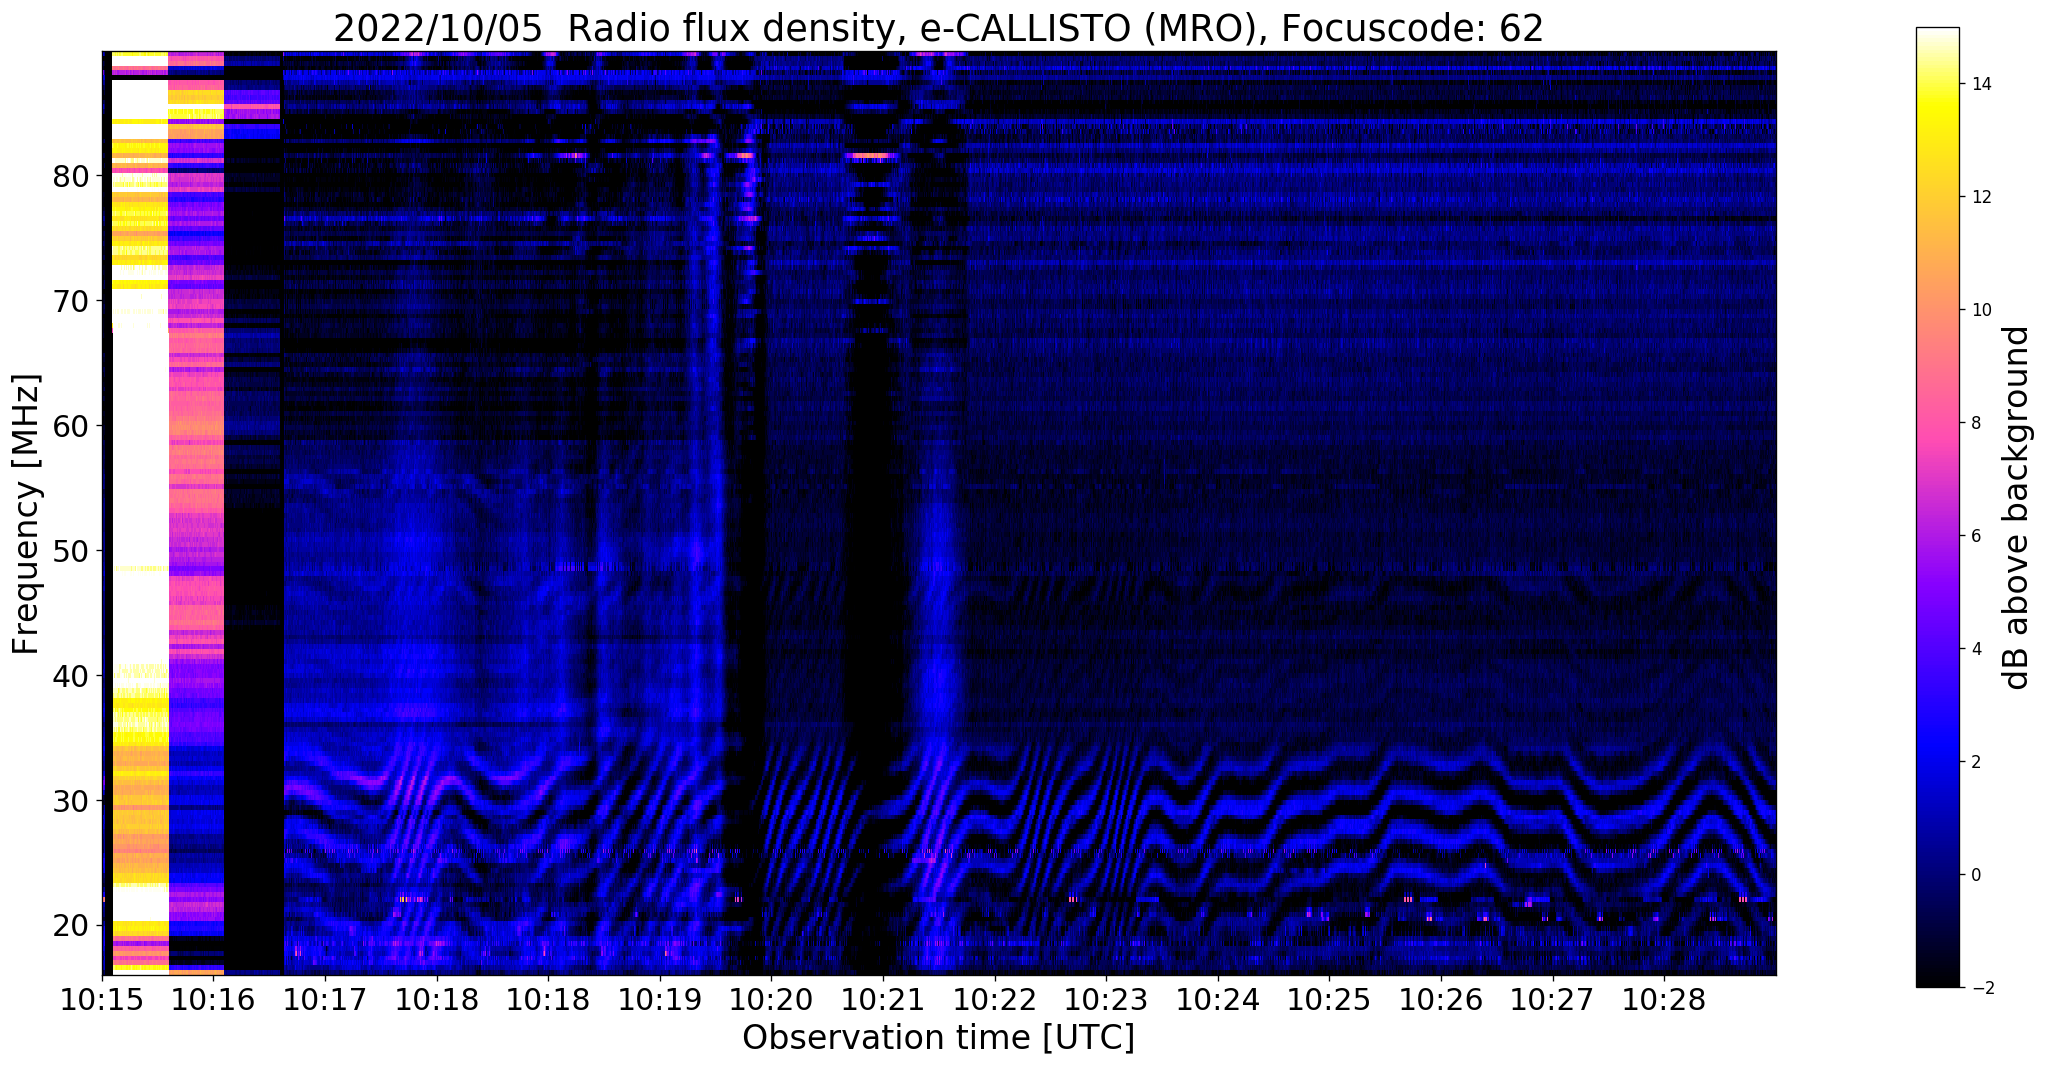The image size is (2047, 1067).
Task: Click the 30 MHz frequency axis tick
Action: click(71, 800)
